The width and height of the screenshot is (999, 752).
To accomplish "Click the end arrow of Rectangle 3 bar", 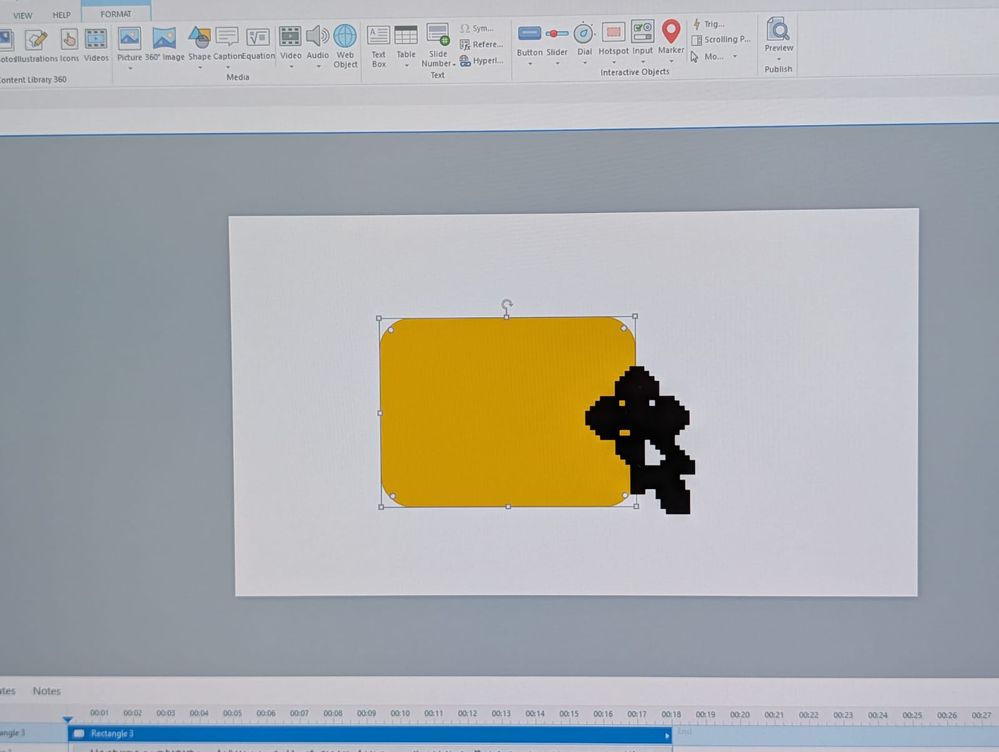I will 667,735.
